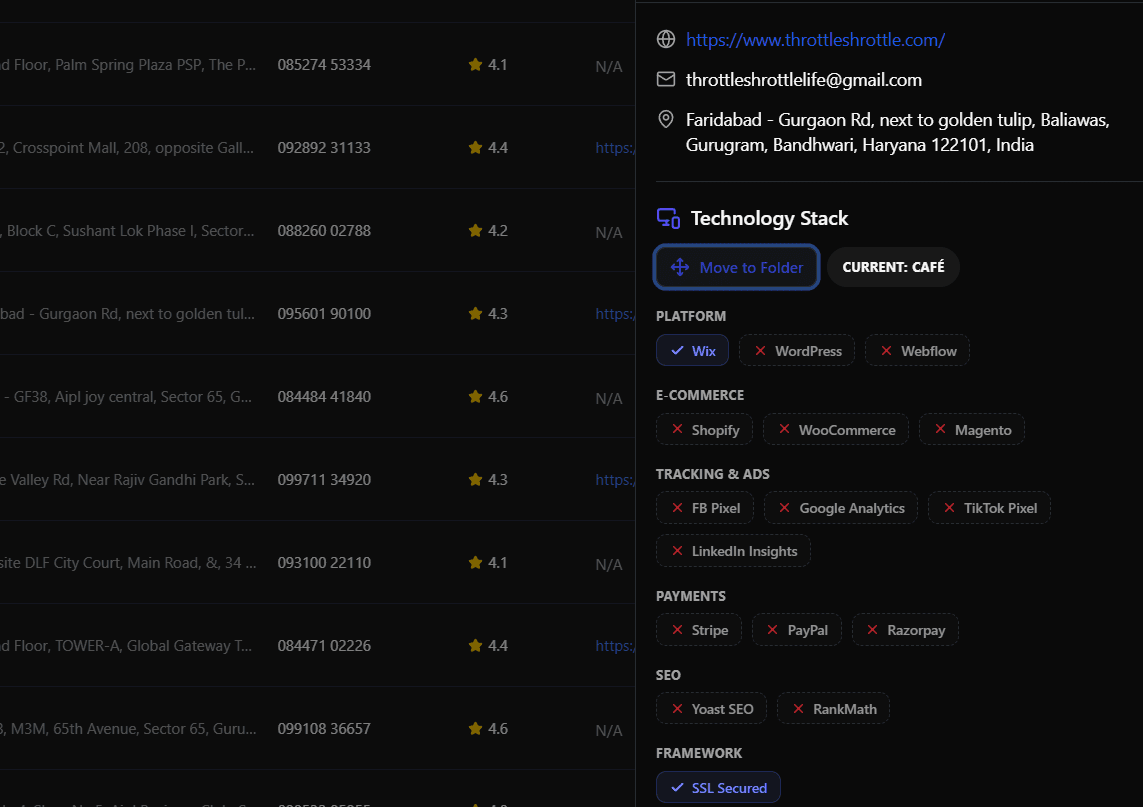Click the Move to Folder button

click(736, 268)
